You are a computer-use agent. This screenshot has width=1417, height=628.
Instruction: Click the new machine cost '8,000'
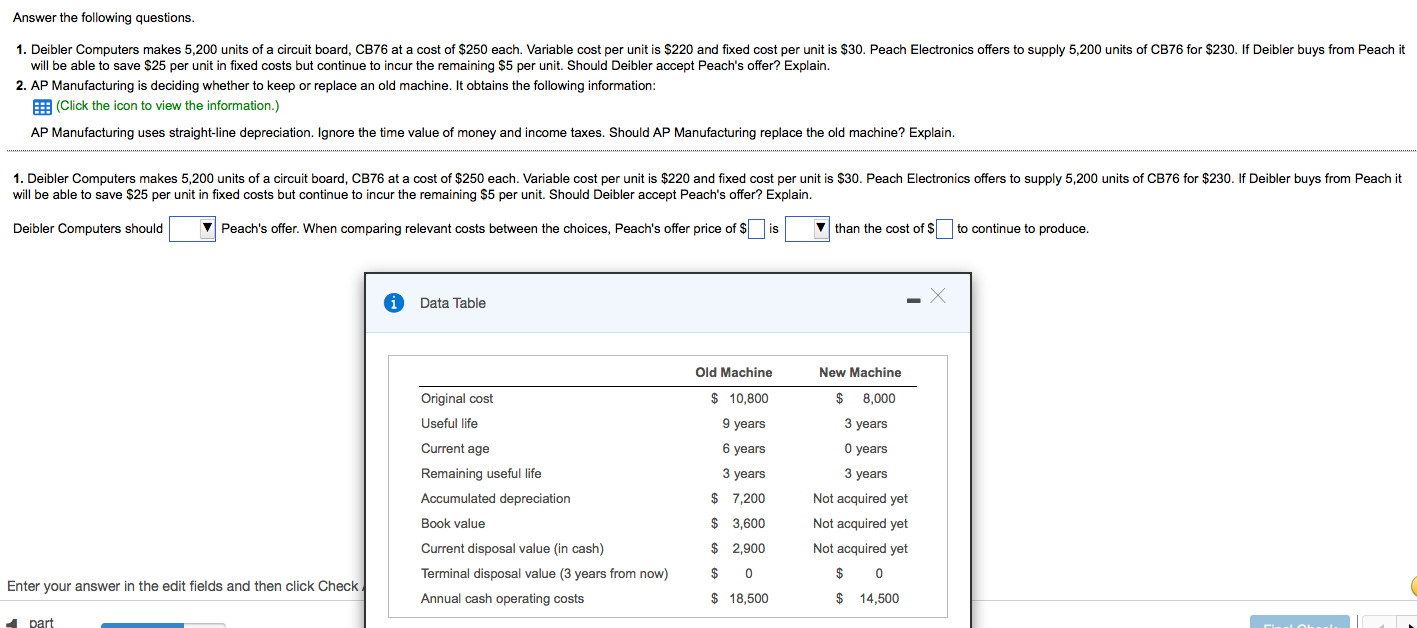[879, 398]
